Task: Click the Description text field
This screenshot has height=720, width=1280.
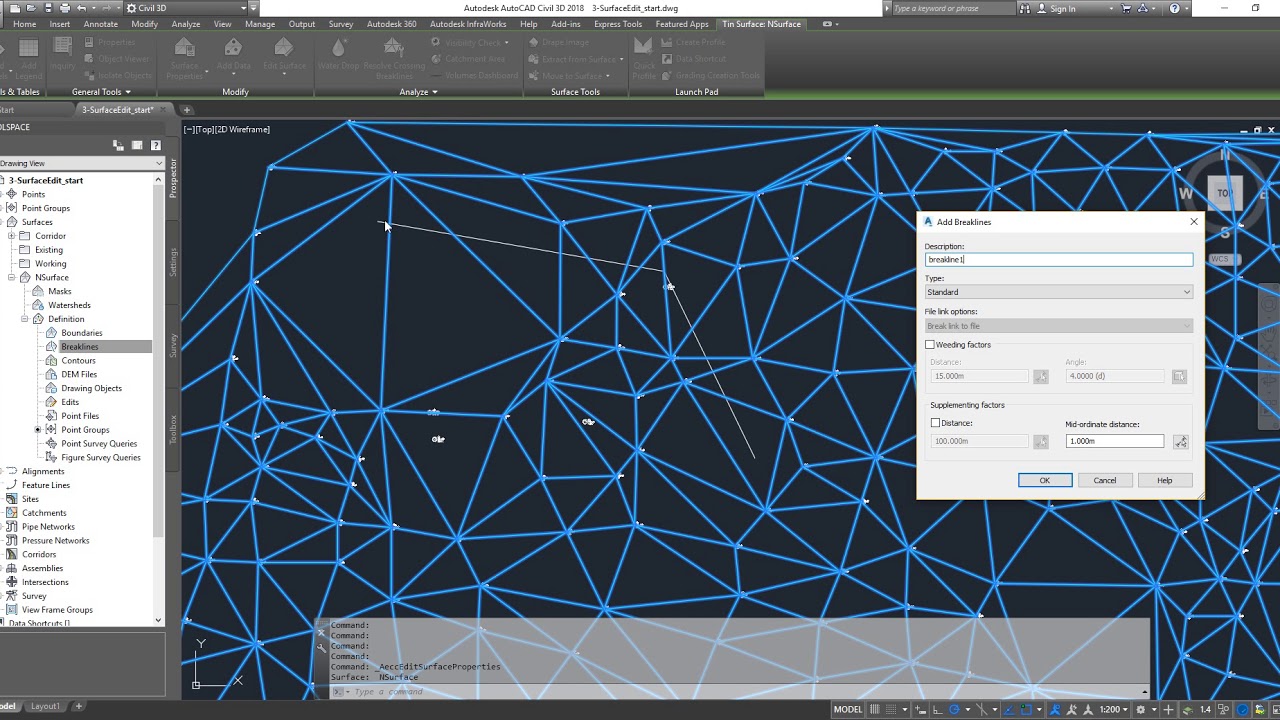Action: tap(1059, 259)
